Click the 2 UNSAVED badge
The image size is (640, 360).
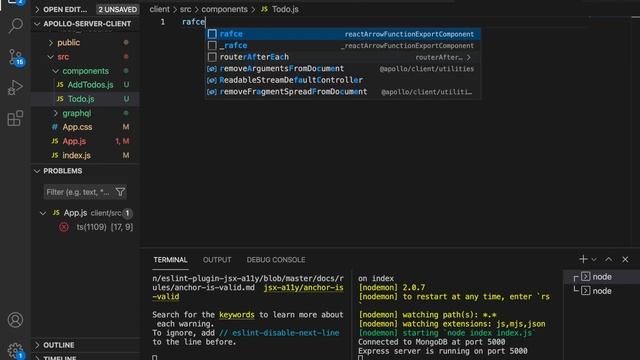(x=118, y=9)
